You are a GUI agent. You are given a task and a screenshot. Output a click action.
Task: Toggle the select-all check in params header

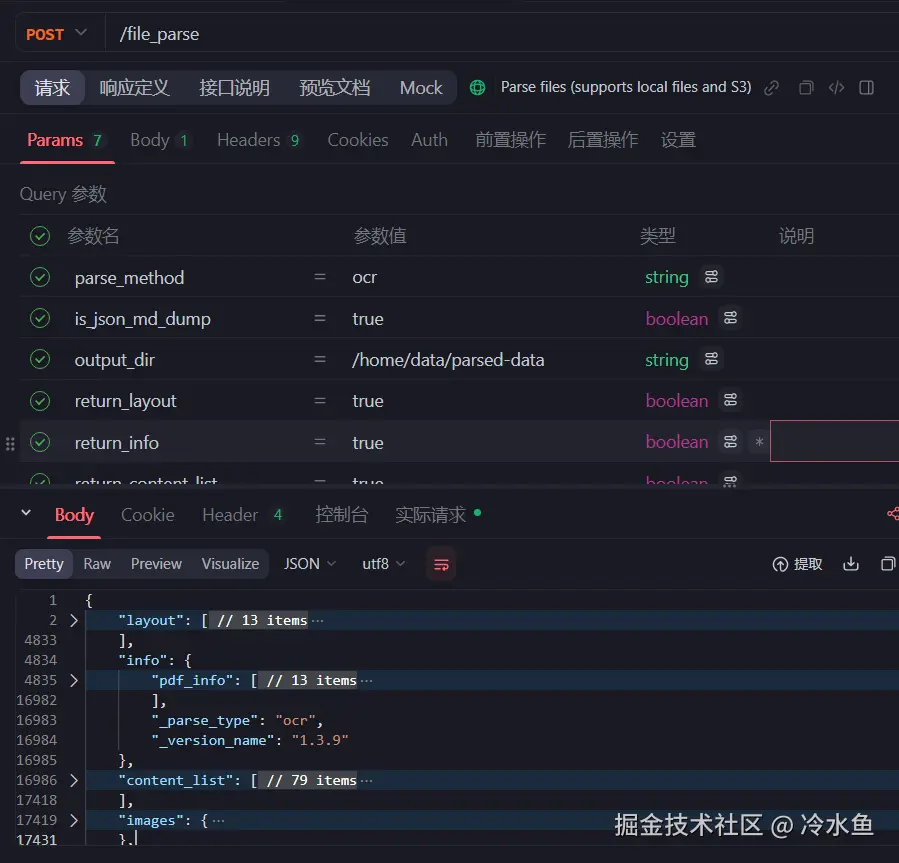(x=40, y=236)
